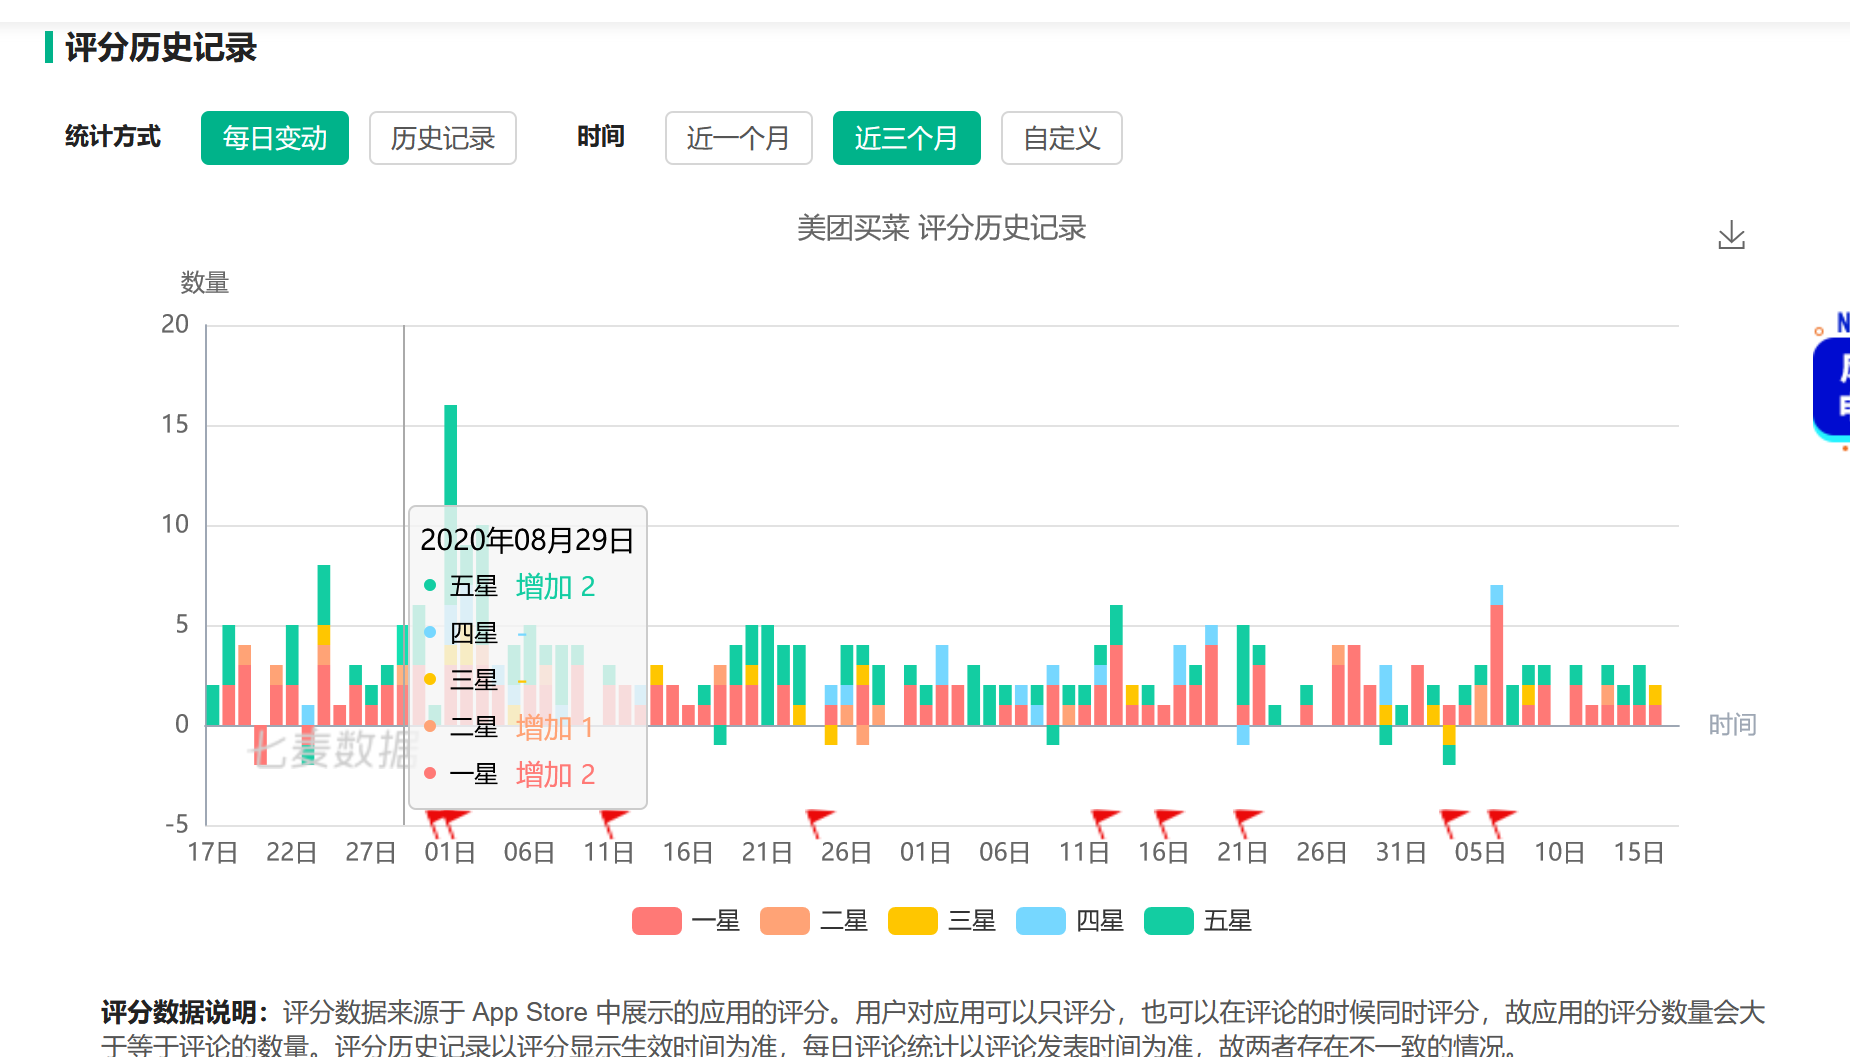Select 每日变动 statistics mode
The width and height of the screenshot is (1850, 1057).
275,138
